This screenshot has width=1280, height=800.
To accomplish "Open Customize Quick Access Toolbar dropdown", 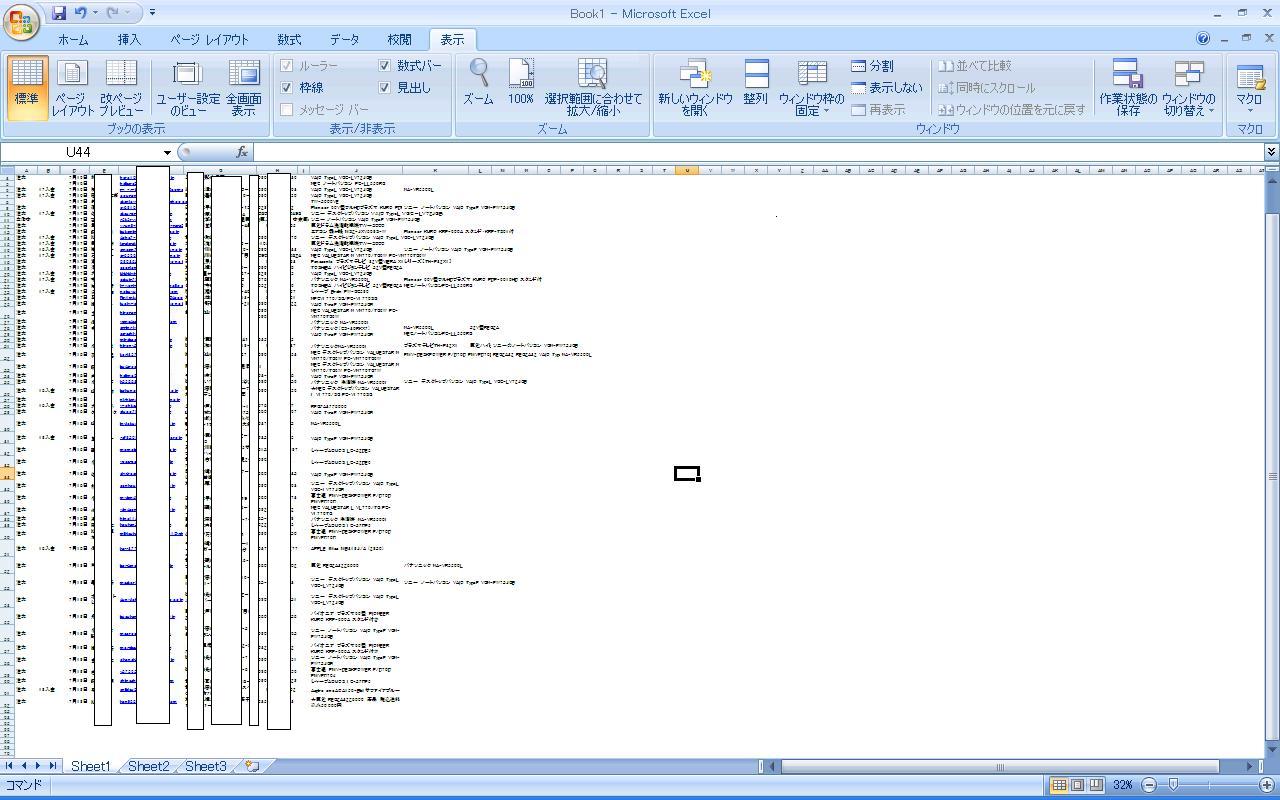I will 152,13.
